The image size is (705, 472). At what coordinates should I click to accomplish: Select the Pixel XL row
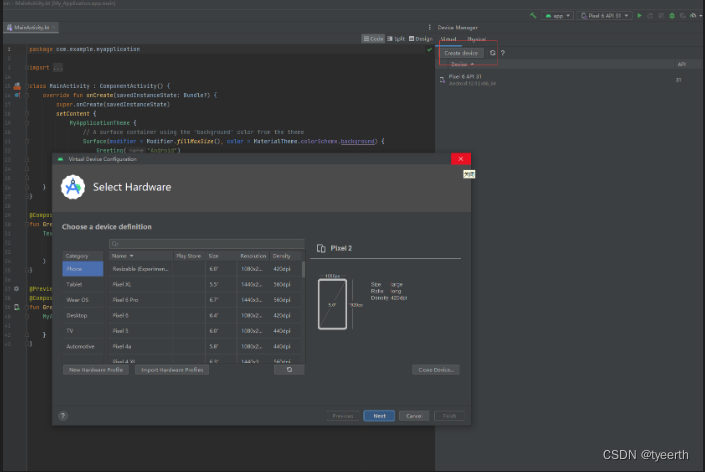[205, 284]
